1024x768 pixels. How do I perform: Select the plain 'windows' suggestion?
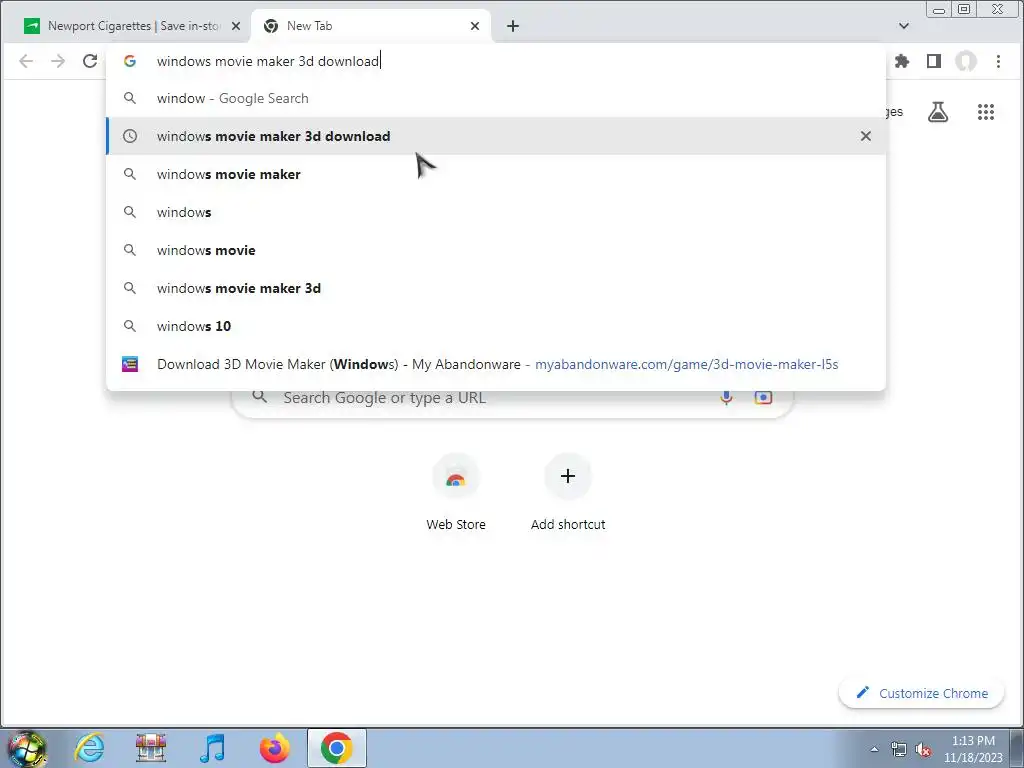click(496, 212)
